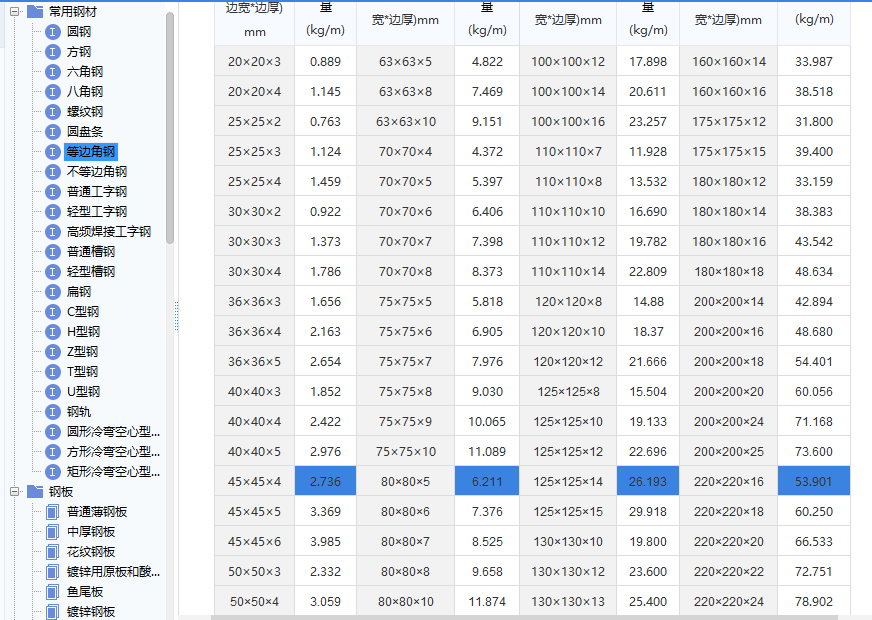Click the cell 63×63×10
This screenshot has width=872, height=620.
(405, 121)
